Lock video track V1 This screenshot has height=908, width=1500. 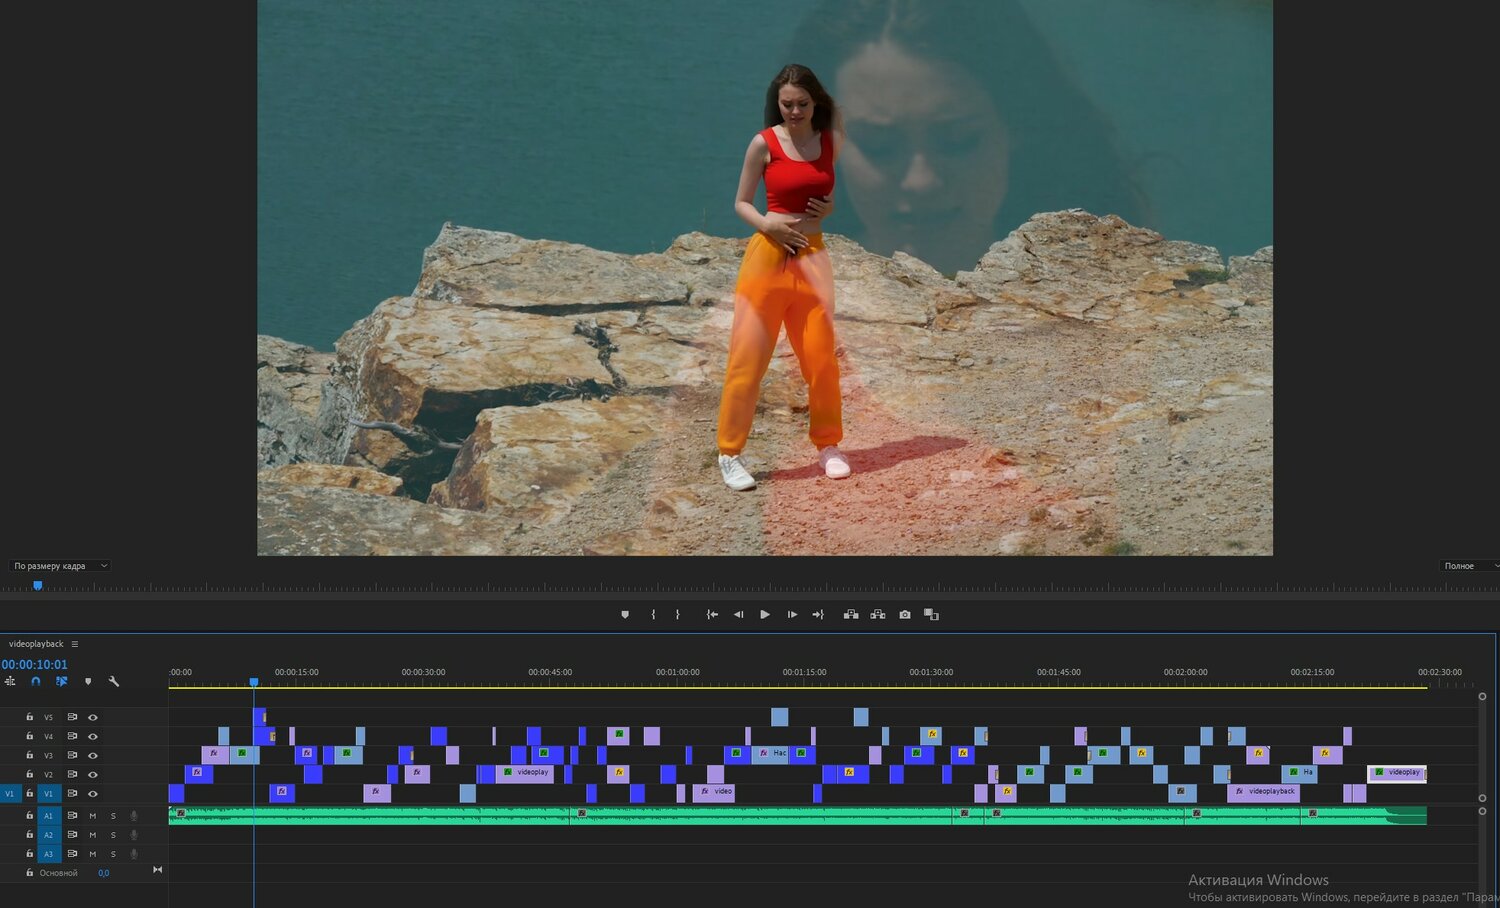[x=29, y=793]
